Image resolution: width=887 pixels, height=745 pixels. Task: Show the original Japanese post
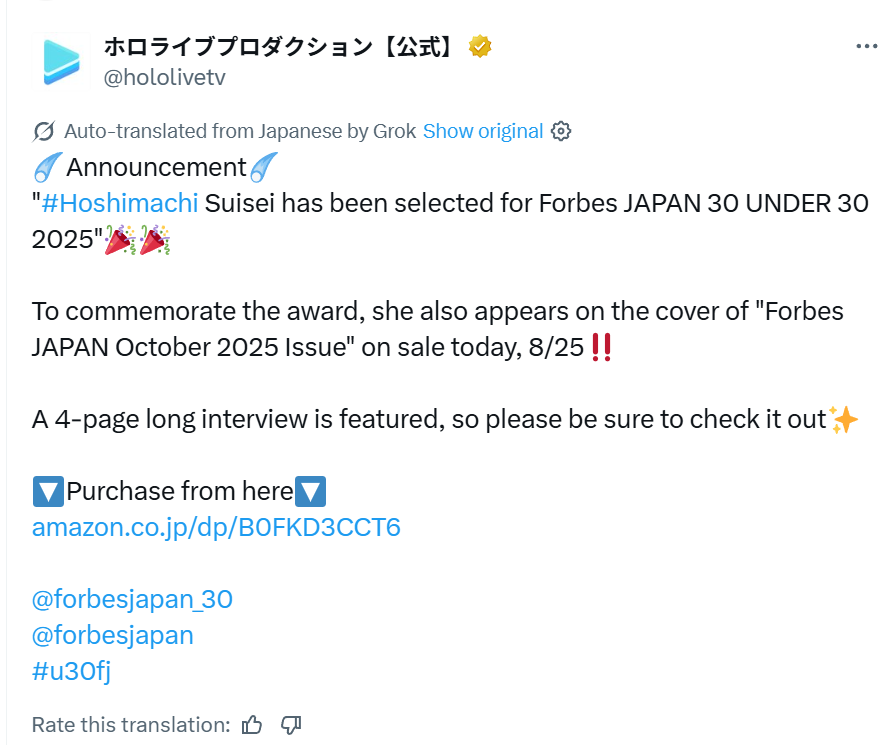[x=483, y=131]
